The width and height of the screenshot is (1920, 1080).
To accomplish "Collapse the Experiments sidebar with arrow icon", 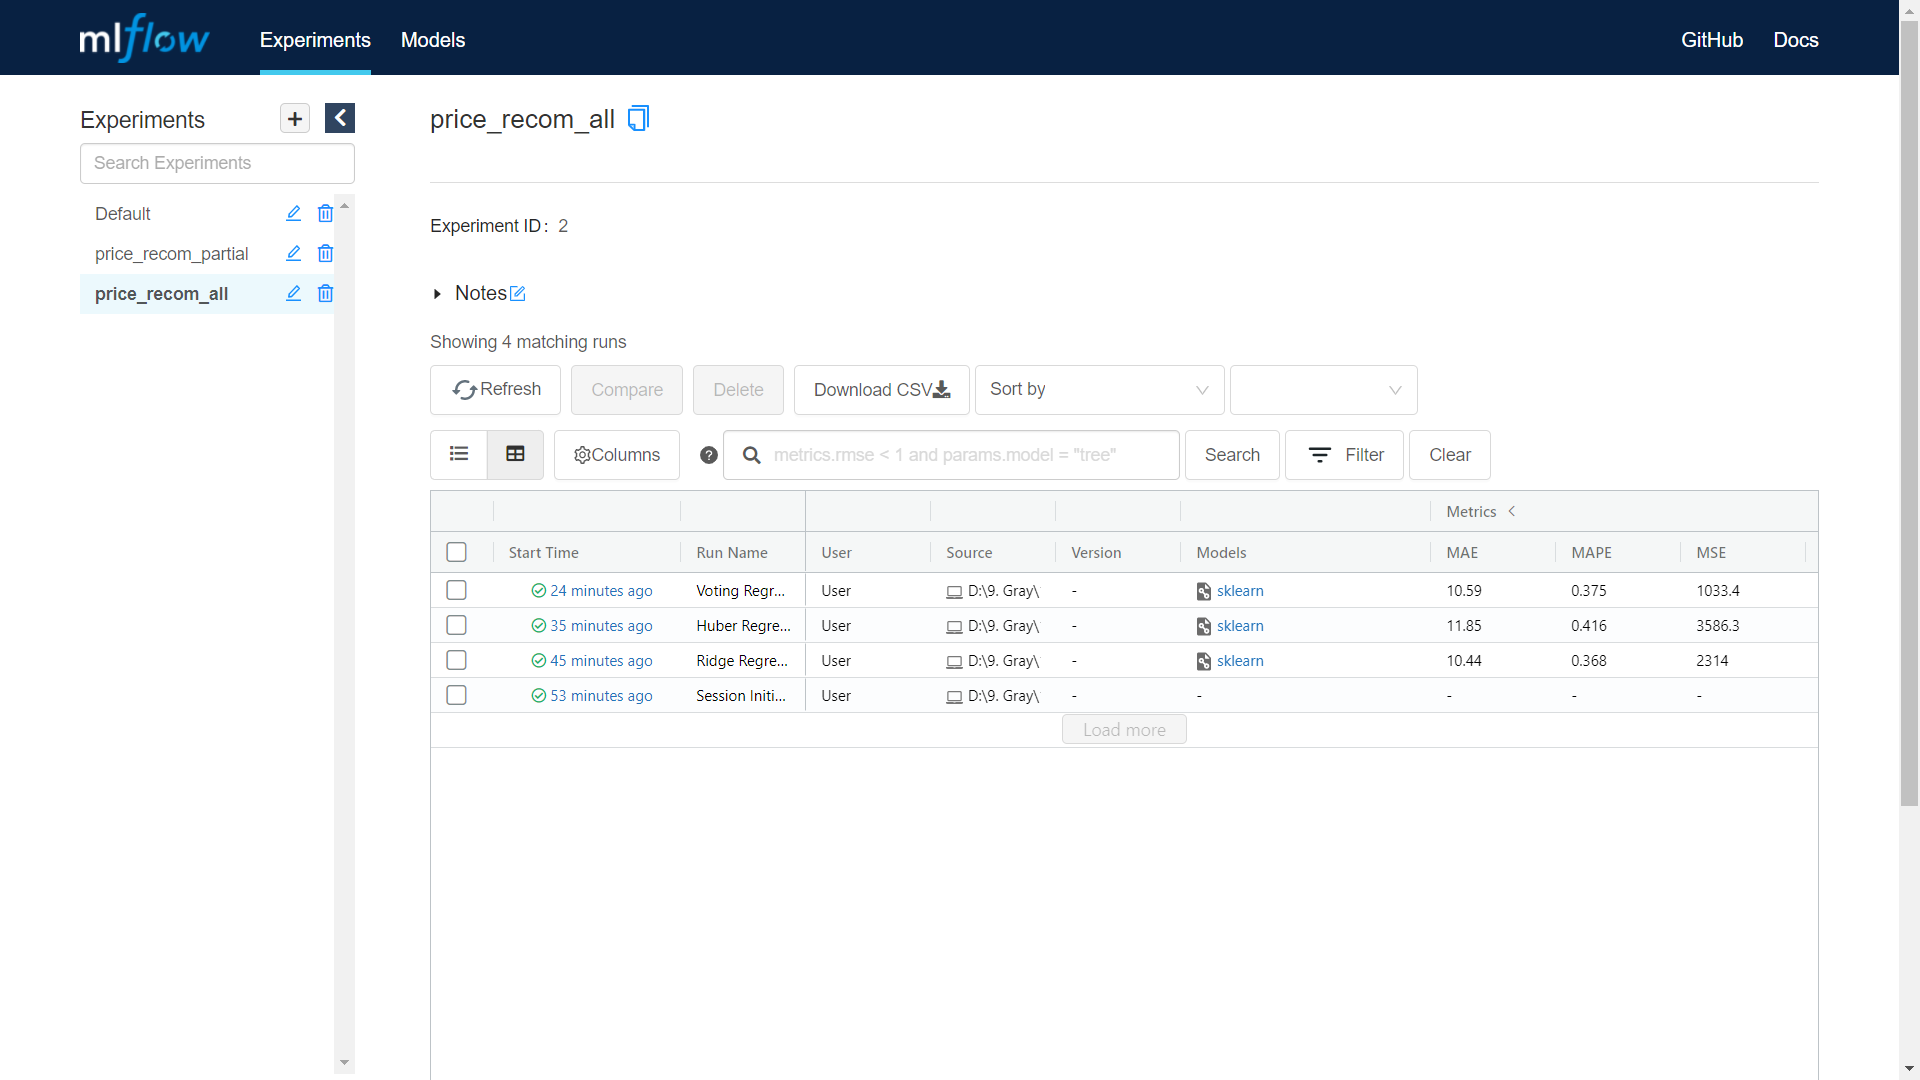I will [340, 119].
